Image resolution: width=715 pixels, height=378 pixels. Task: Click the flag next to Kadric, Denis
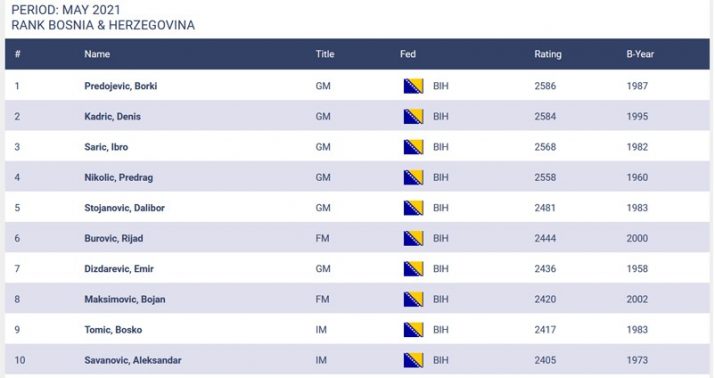(x=413, y=117)
